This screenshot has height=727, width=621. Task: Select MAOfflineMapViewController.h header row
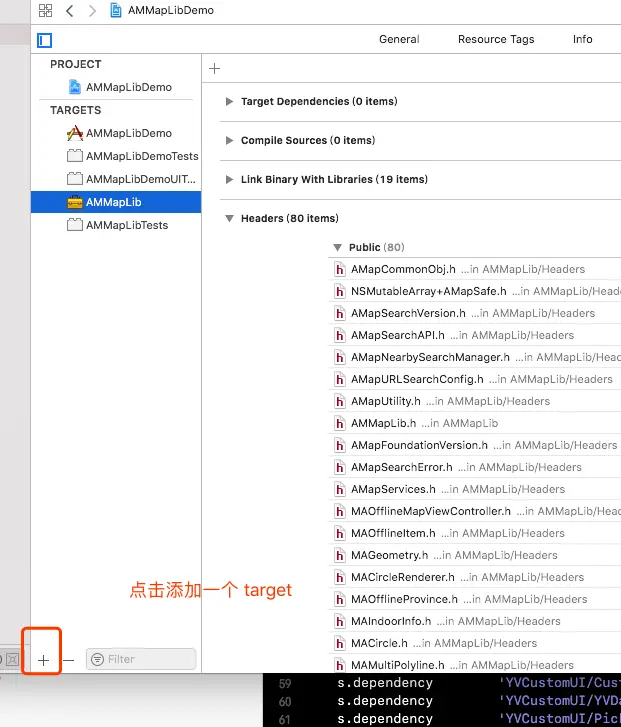point(474,511)
